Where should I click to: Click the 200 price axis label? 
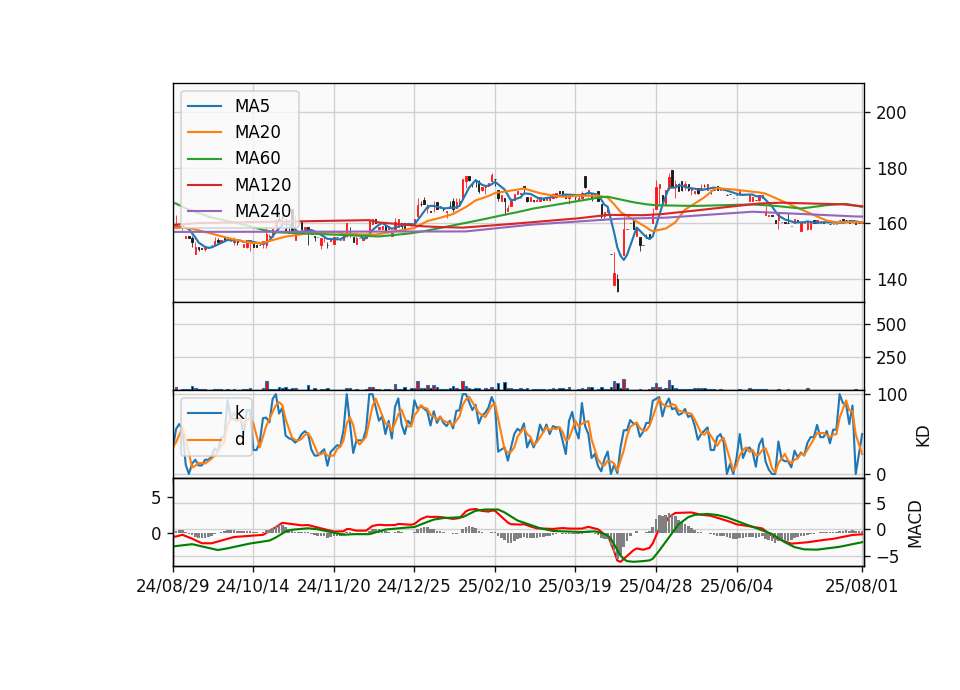891,113
